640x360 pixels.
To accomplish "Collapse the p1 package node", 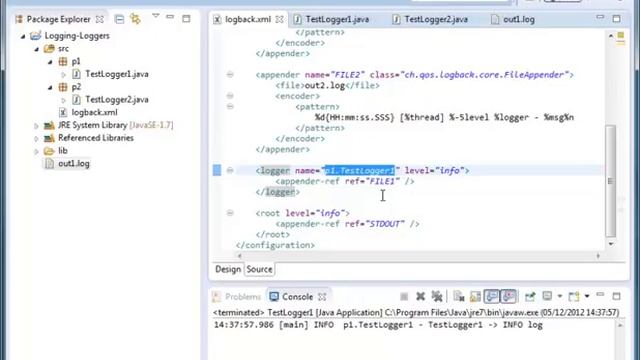I will coord(50,62).
